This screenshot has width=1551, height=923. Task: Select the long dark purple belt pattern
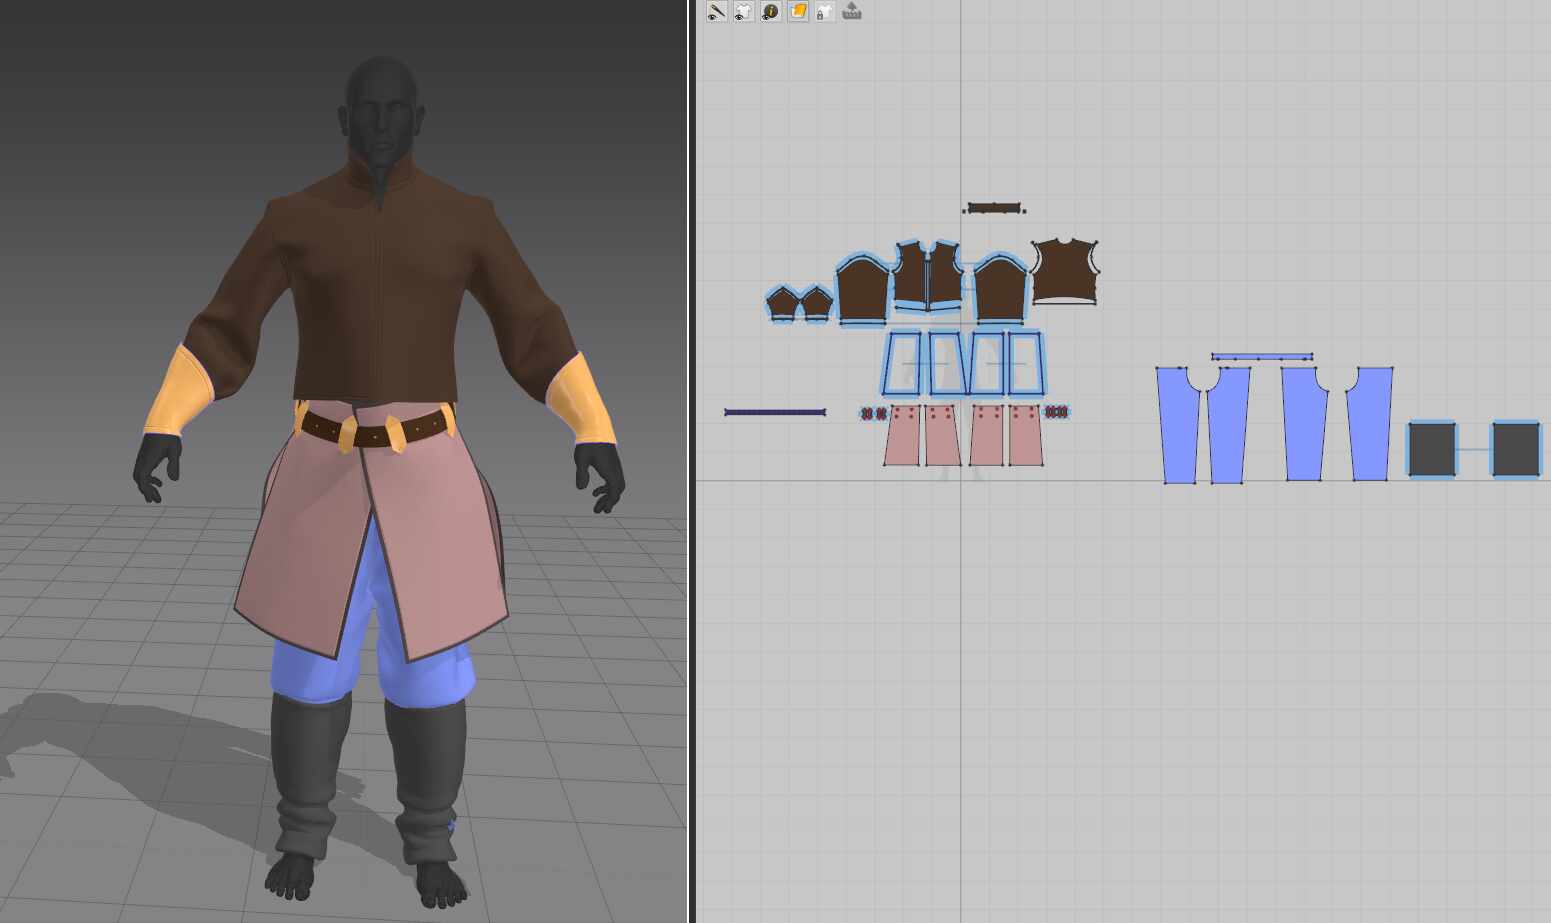click(x=775, y=412)
